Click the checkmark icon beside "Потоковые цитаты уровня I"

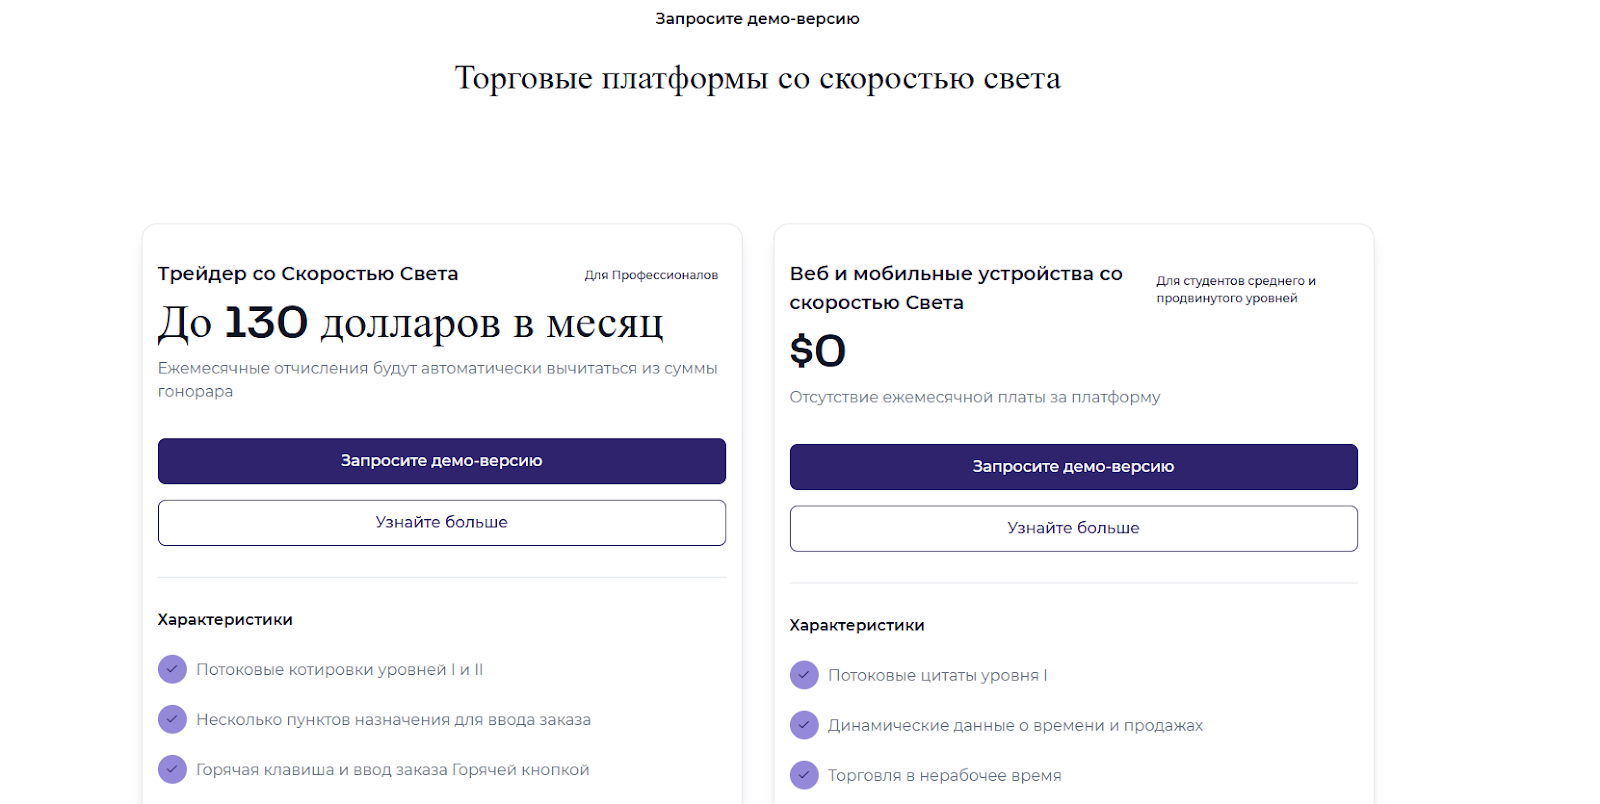[804, 675]
